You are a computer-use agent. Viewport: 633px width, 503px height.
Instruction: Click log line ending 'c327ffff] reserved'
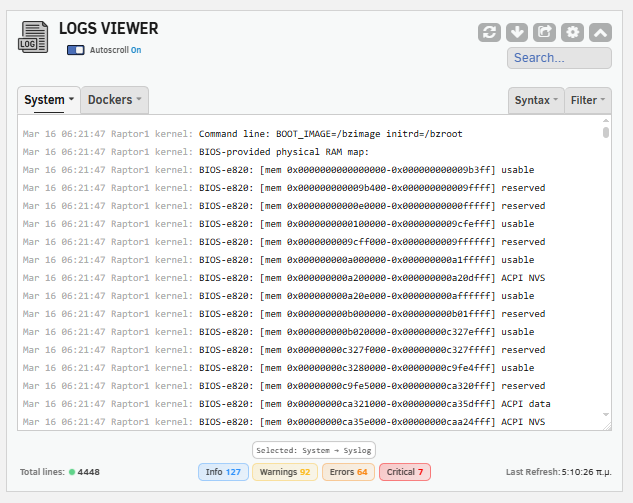[x=284, y=350]
